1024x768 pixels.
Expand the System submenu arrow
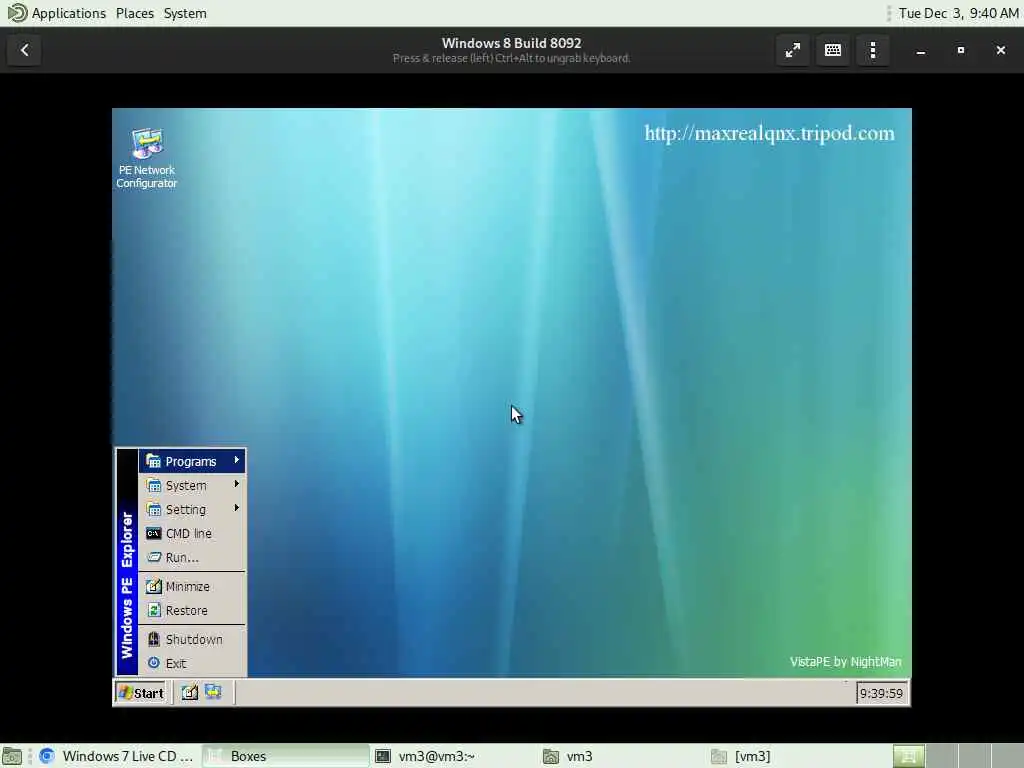click(236, 485)
